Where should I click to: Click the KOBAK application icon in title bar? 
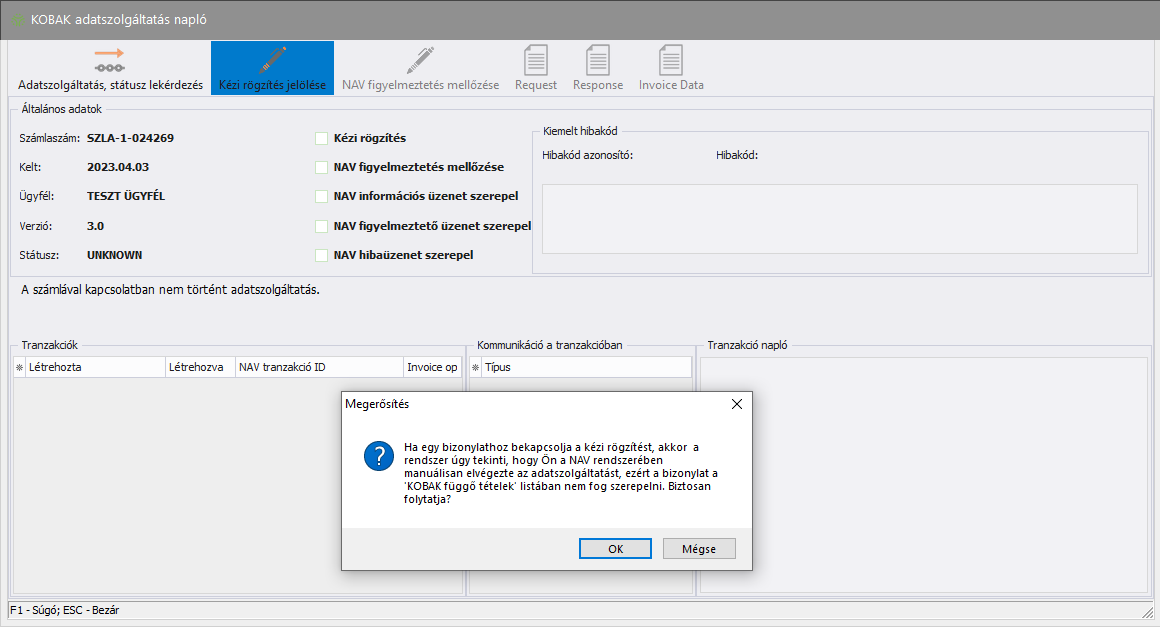[18, 20]
